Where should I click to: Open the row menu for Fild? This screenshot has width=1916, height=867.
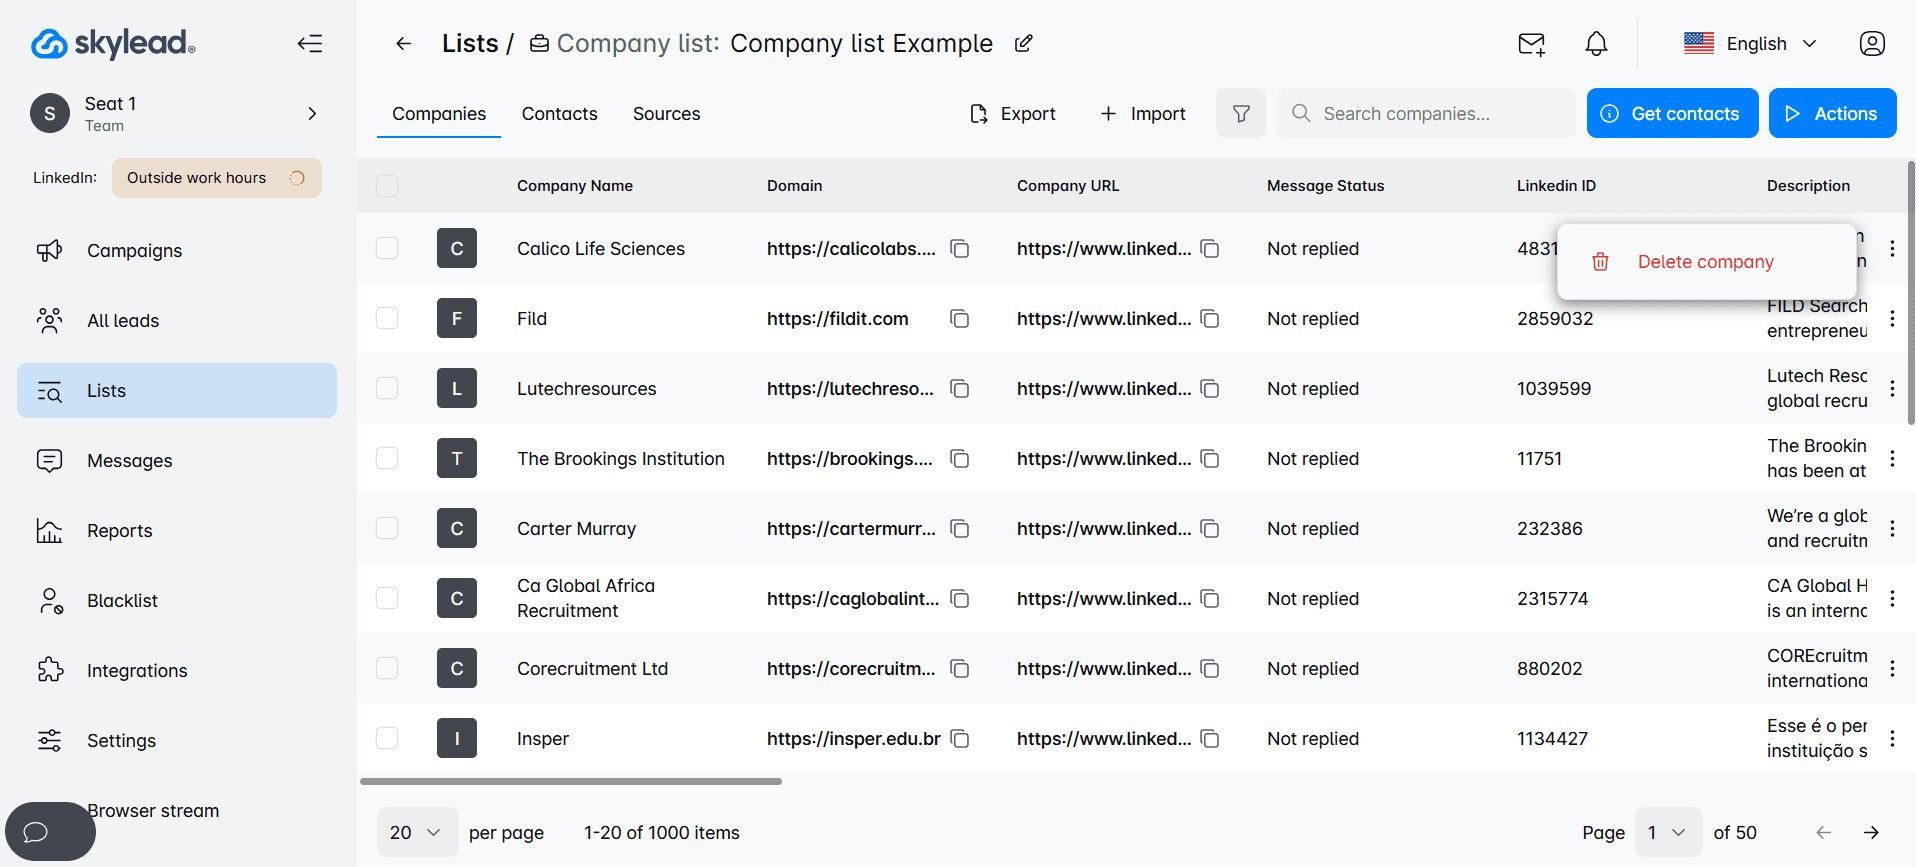(1892, 318)
